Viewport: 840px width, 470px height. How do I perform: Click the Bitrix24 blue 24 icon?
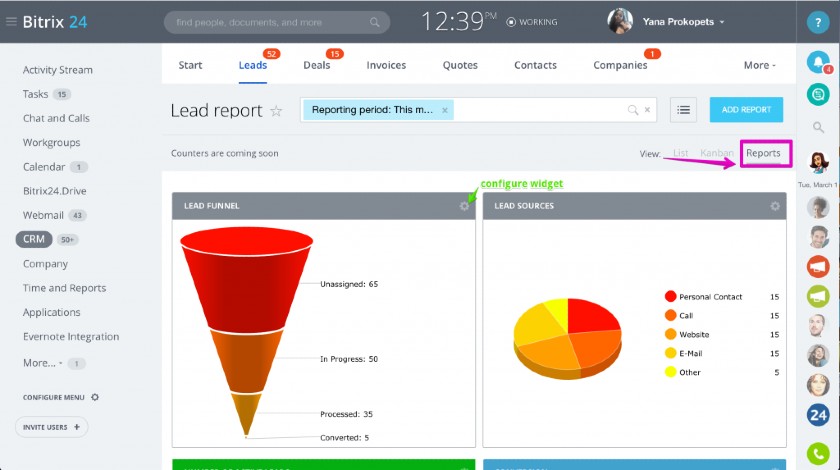click(818, 415)
